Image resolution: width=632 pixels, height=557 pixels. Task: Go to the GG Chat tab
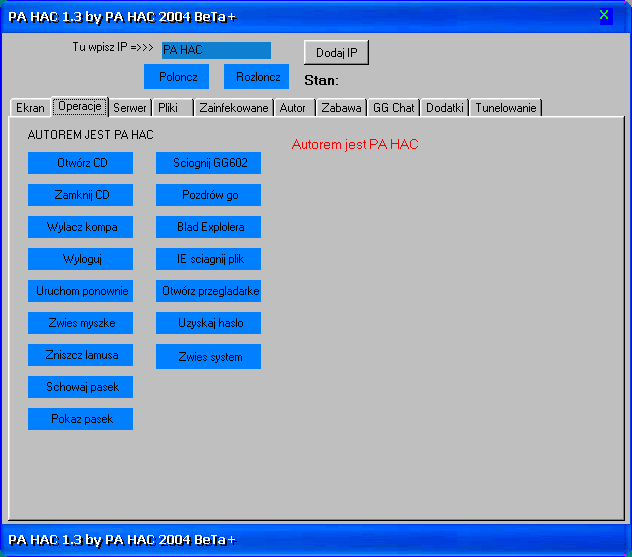[x=393, y=108]
